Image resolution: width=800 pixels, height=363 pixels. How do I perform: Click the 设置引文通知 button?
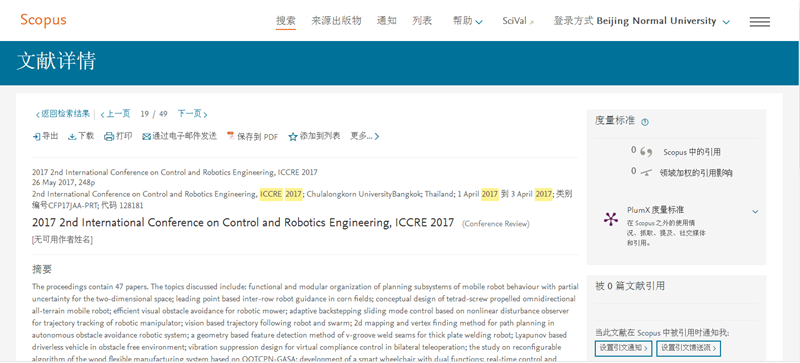pyautogui.click(x=623, y=348)
